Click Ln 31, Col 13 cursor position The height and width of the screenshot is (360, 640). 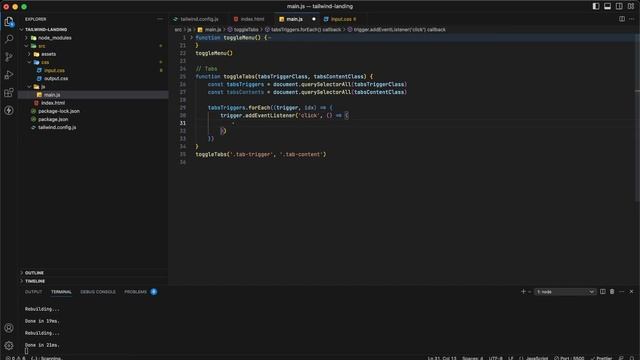click(442, 358)
